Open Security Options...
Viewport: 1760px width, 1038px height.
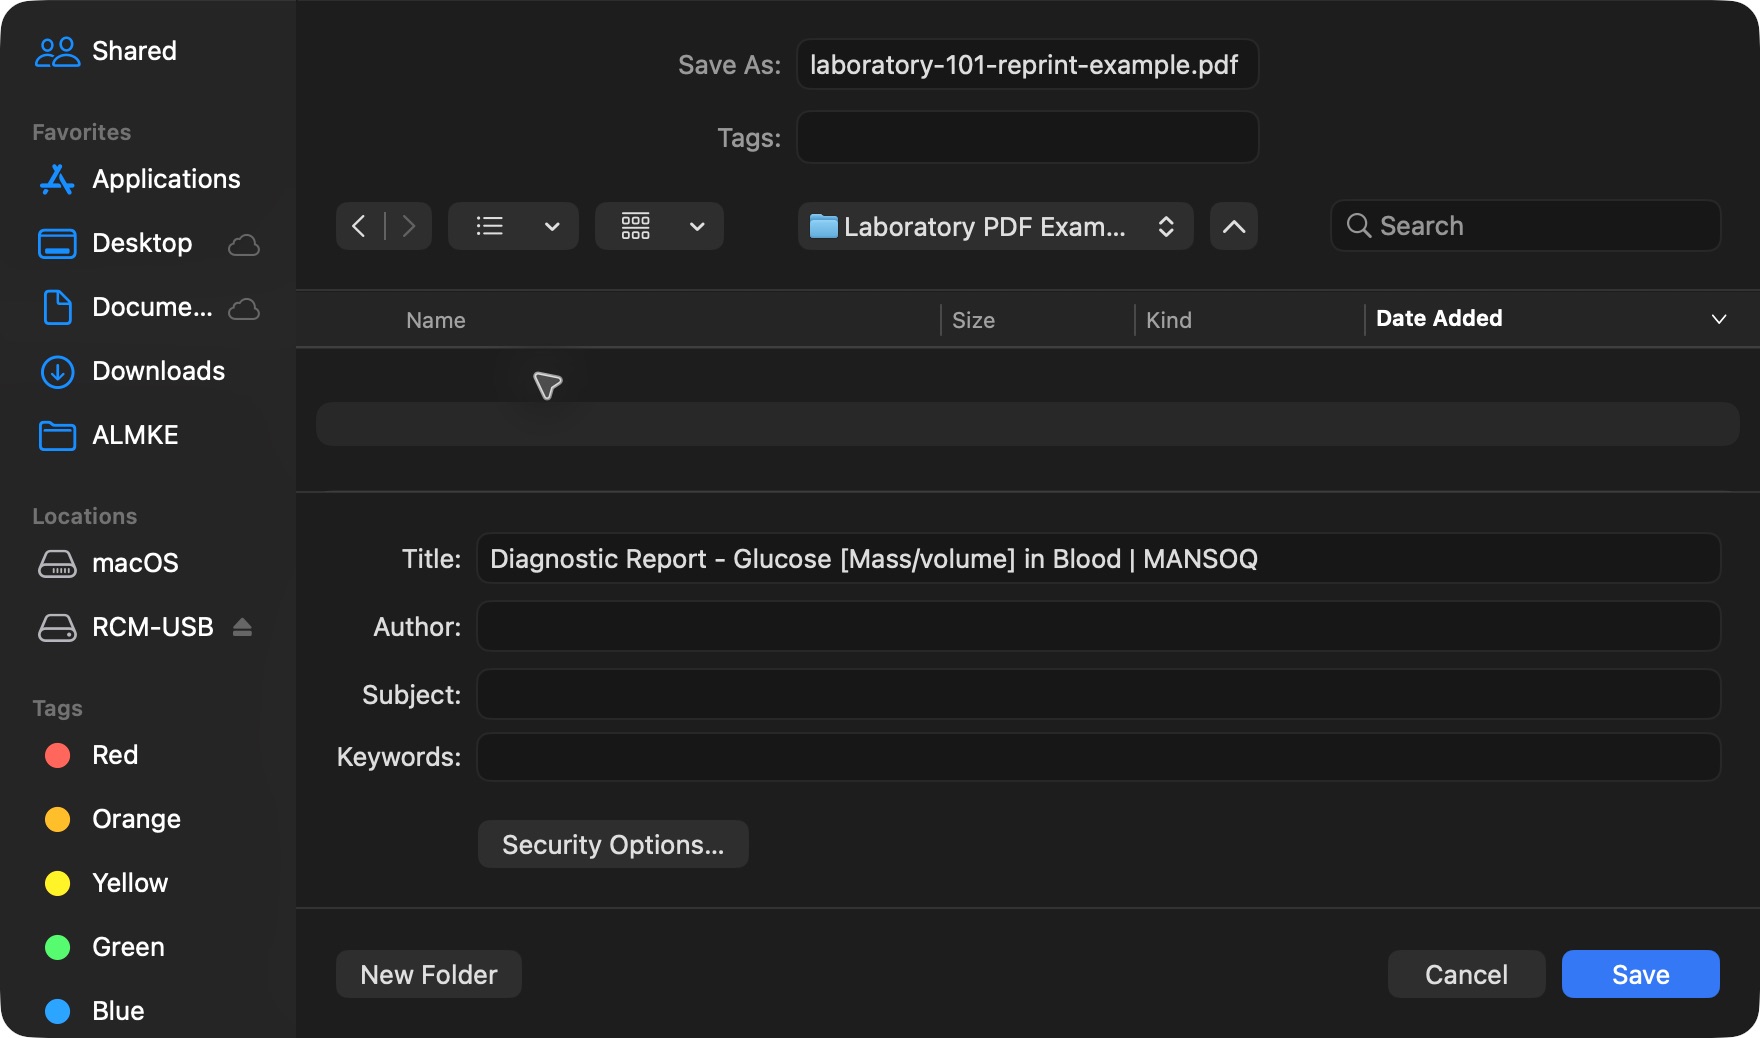(613, 844)
